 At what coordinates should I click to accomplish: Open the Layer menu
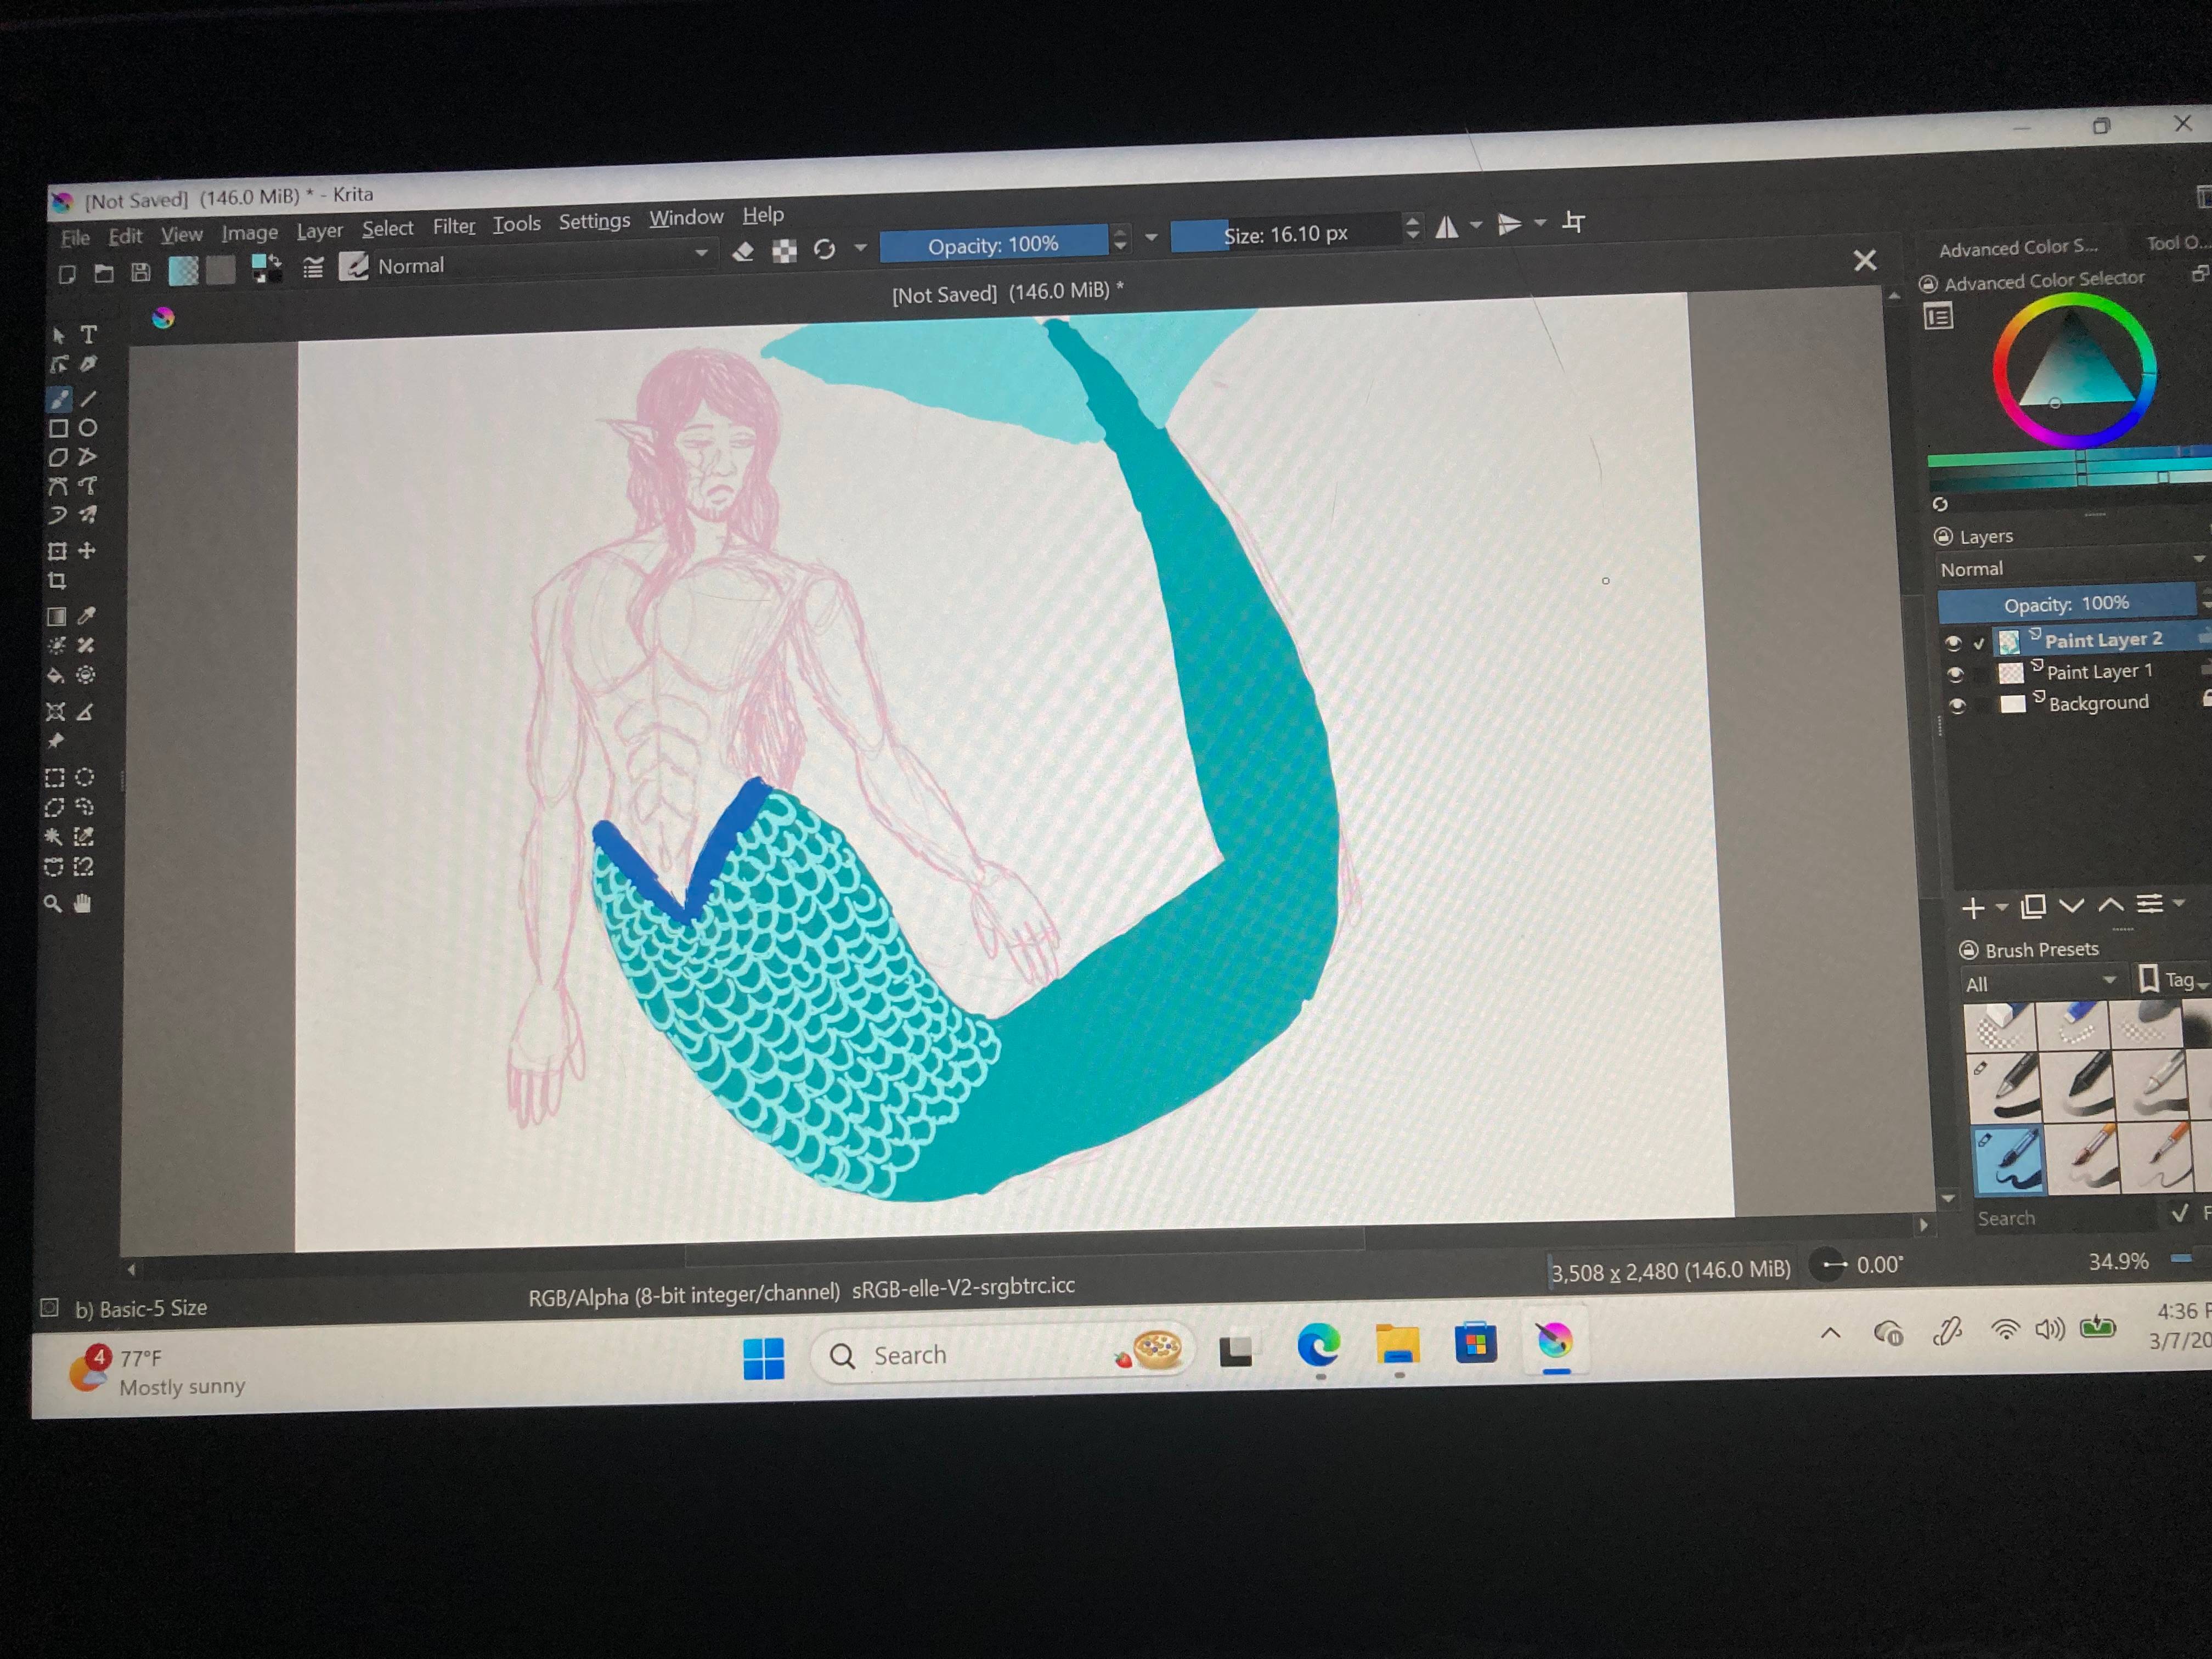[x=319, y=231]
